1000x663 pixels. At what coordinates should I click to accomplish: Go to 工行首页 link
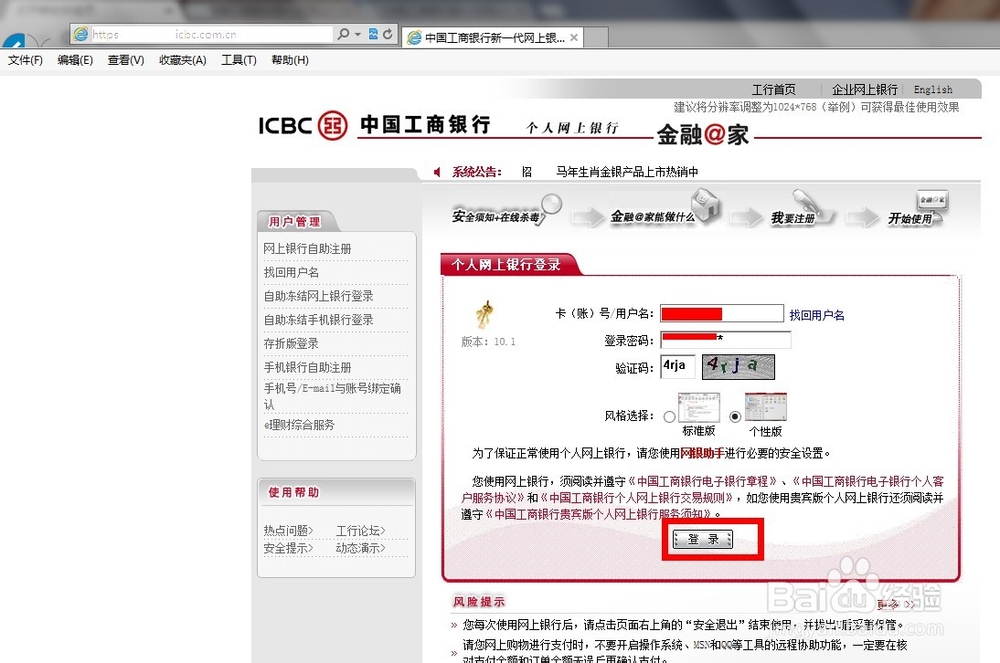[x=773, y=90]
